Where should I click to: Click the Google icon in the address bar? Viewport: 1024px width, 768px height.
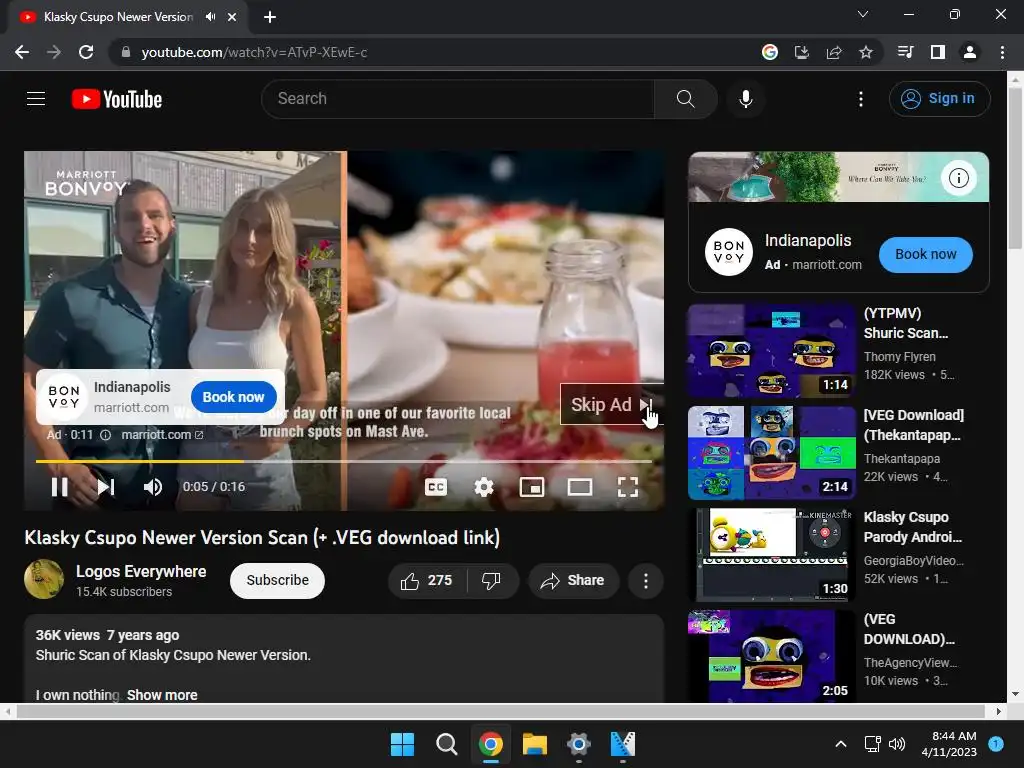[x=770, y=52]
